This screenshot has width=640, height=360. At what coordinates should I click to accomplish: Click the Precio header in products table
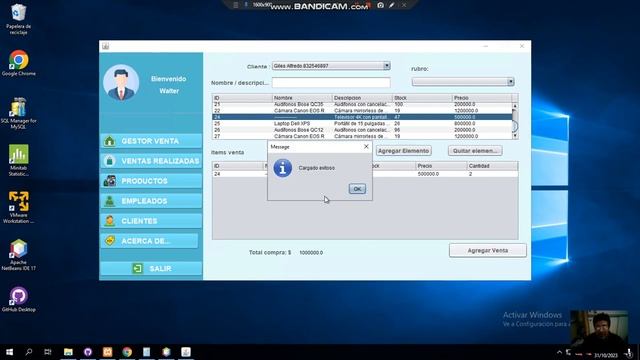[482, 98]
